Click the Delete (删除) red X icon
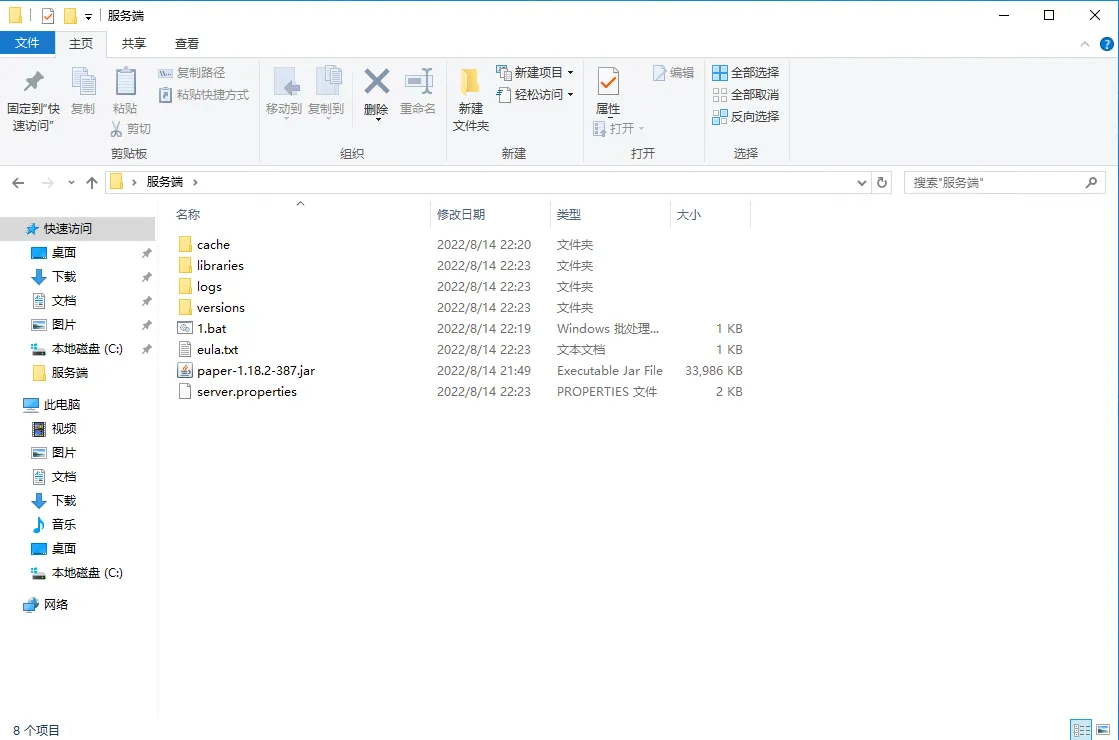 (376, 82)
